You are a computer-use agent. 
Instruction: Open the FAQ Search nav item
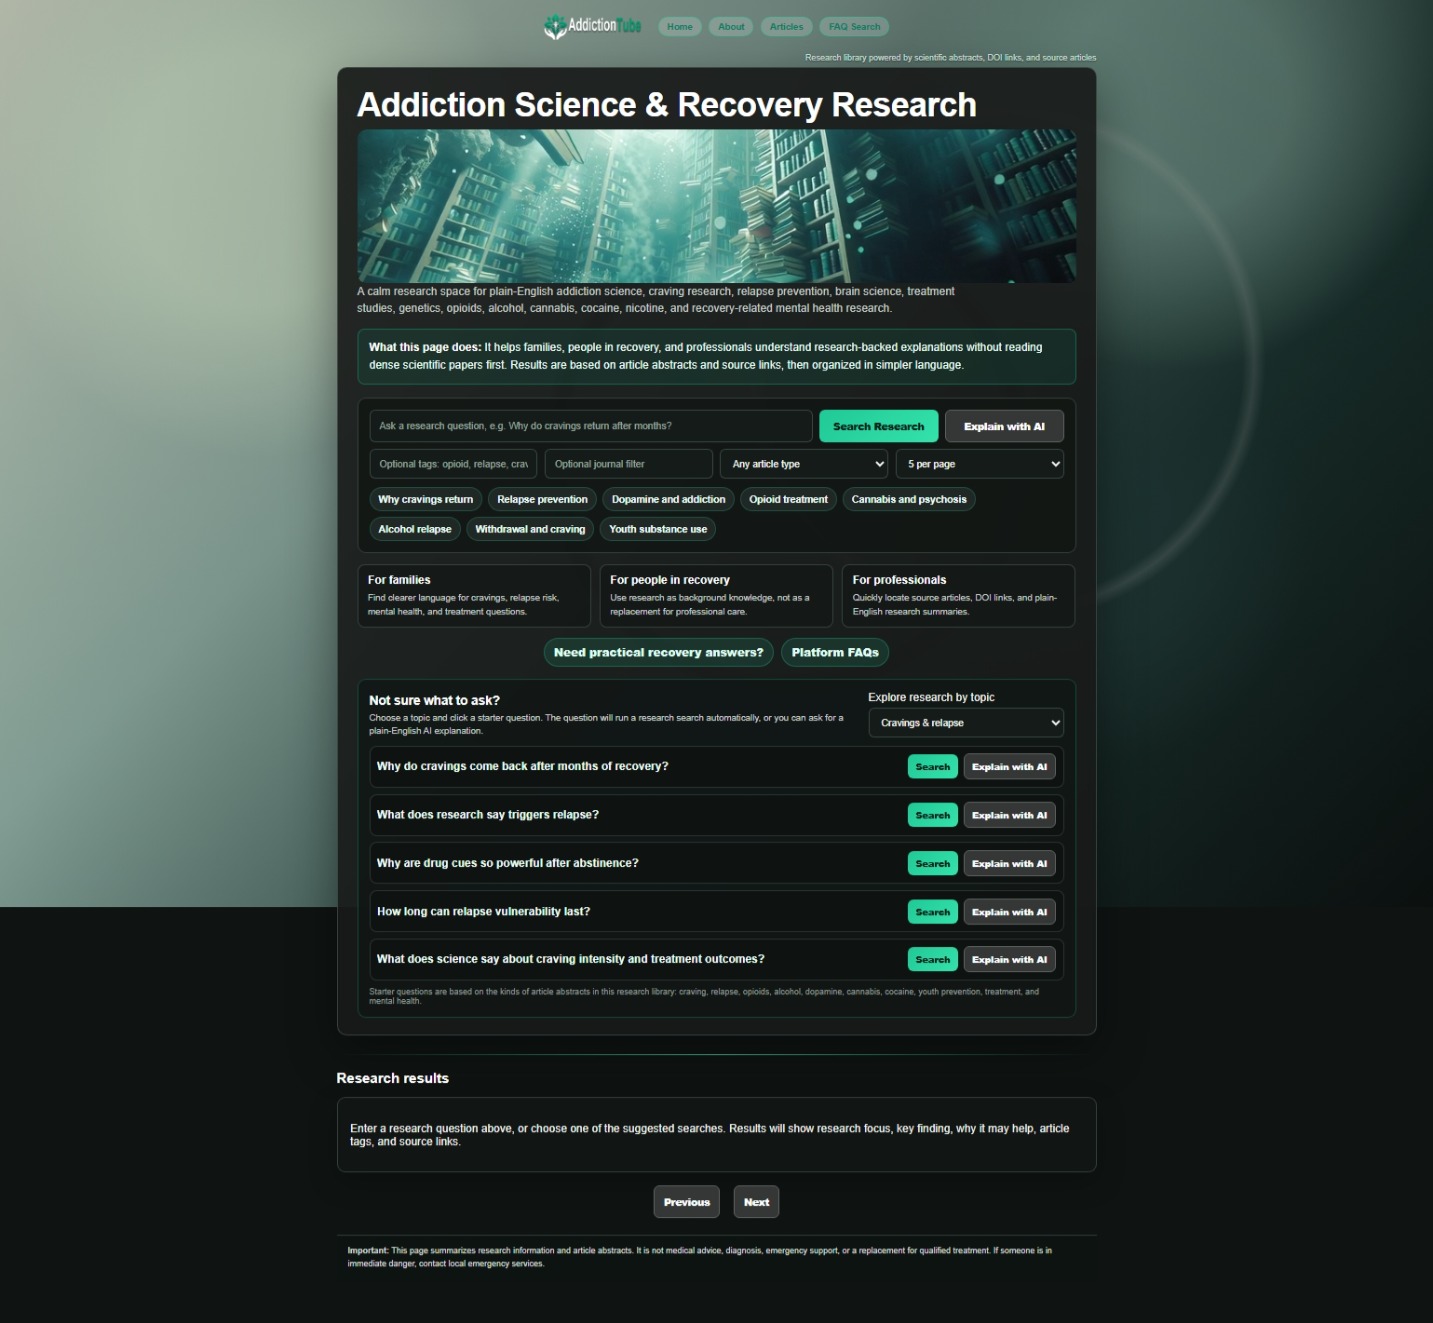click(854, 27)
